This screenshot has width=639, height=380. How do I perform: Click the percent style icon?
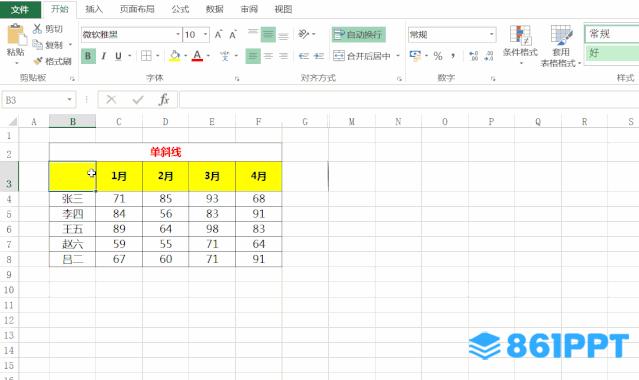[438, 56]
